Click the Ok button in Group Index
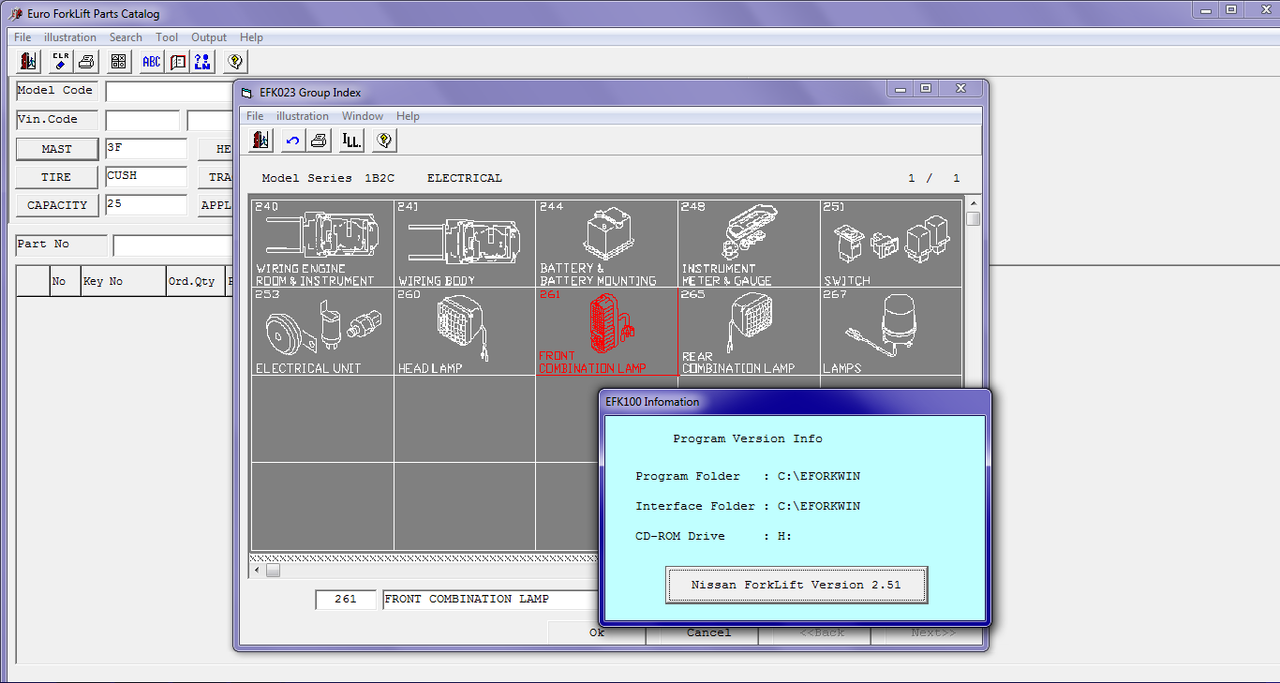This screenshot has width=1280, height=683. point(597,632)
